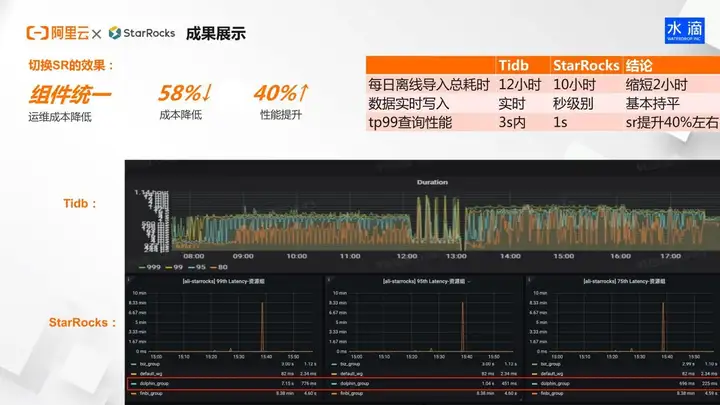720x405 pixels.
Task: Click the 58%↓ cost figure
Action: (x=185, y=93)
